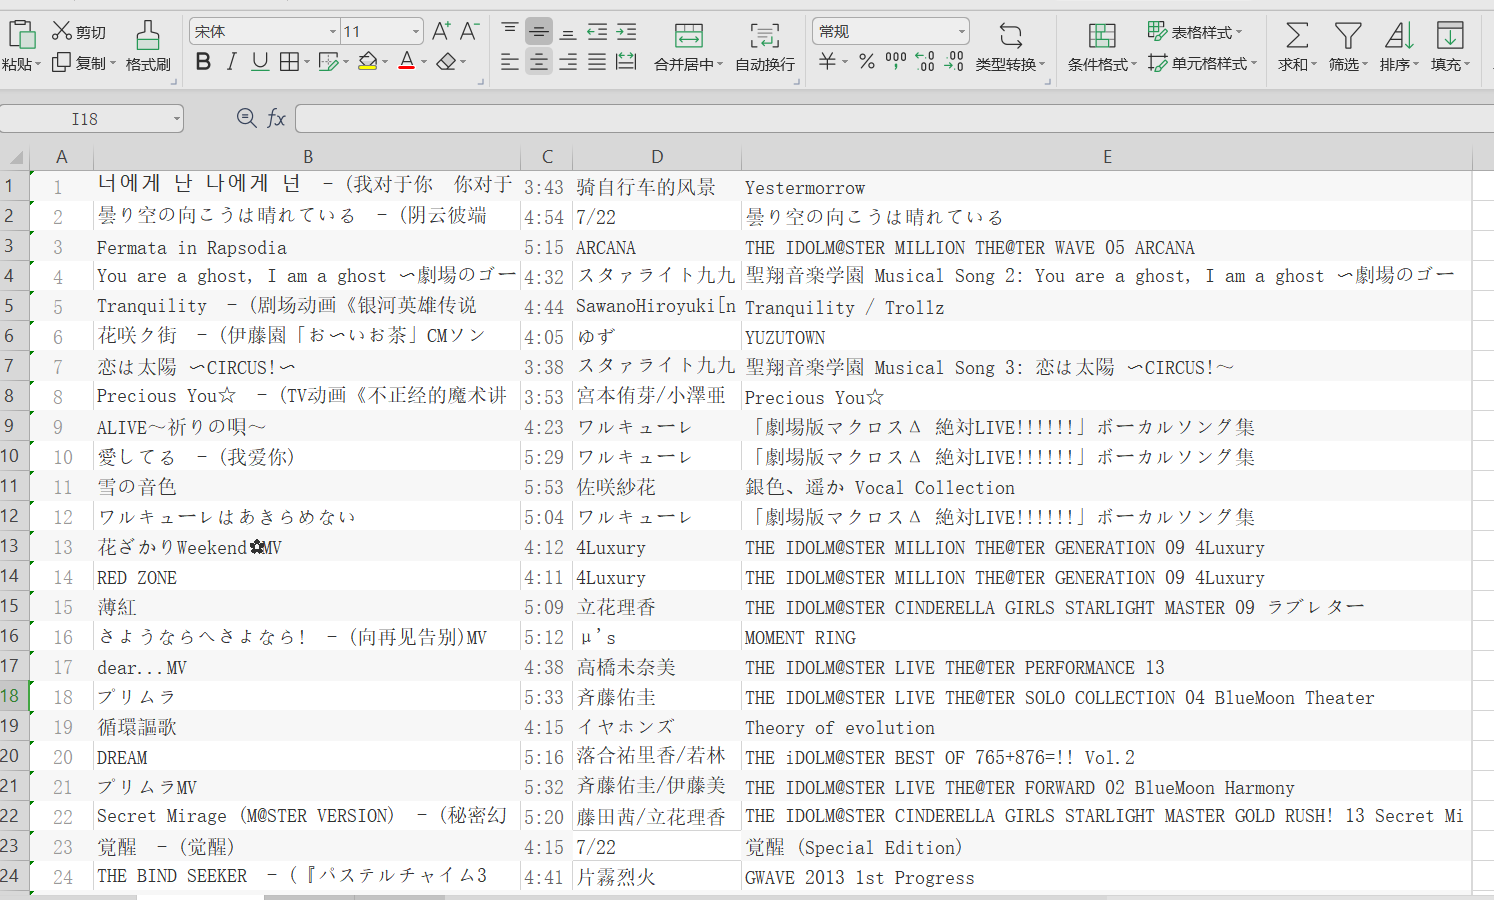This screenshot has height=900, width=1494.
Task: Toggle Bold formatting
Action: (x=203, y=62)
